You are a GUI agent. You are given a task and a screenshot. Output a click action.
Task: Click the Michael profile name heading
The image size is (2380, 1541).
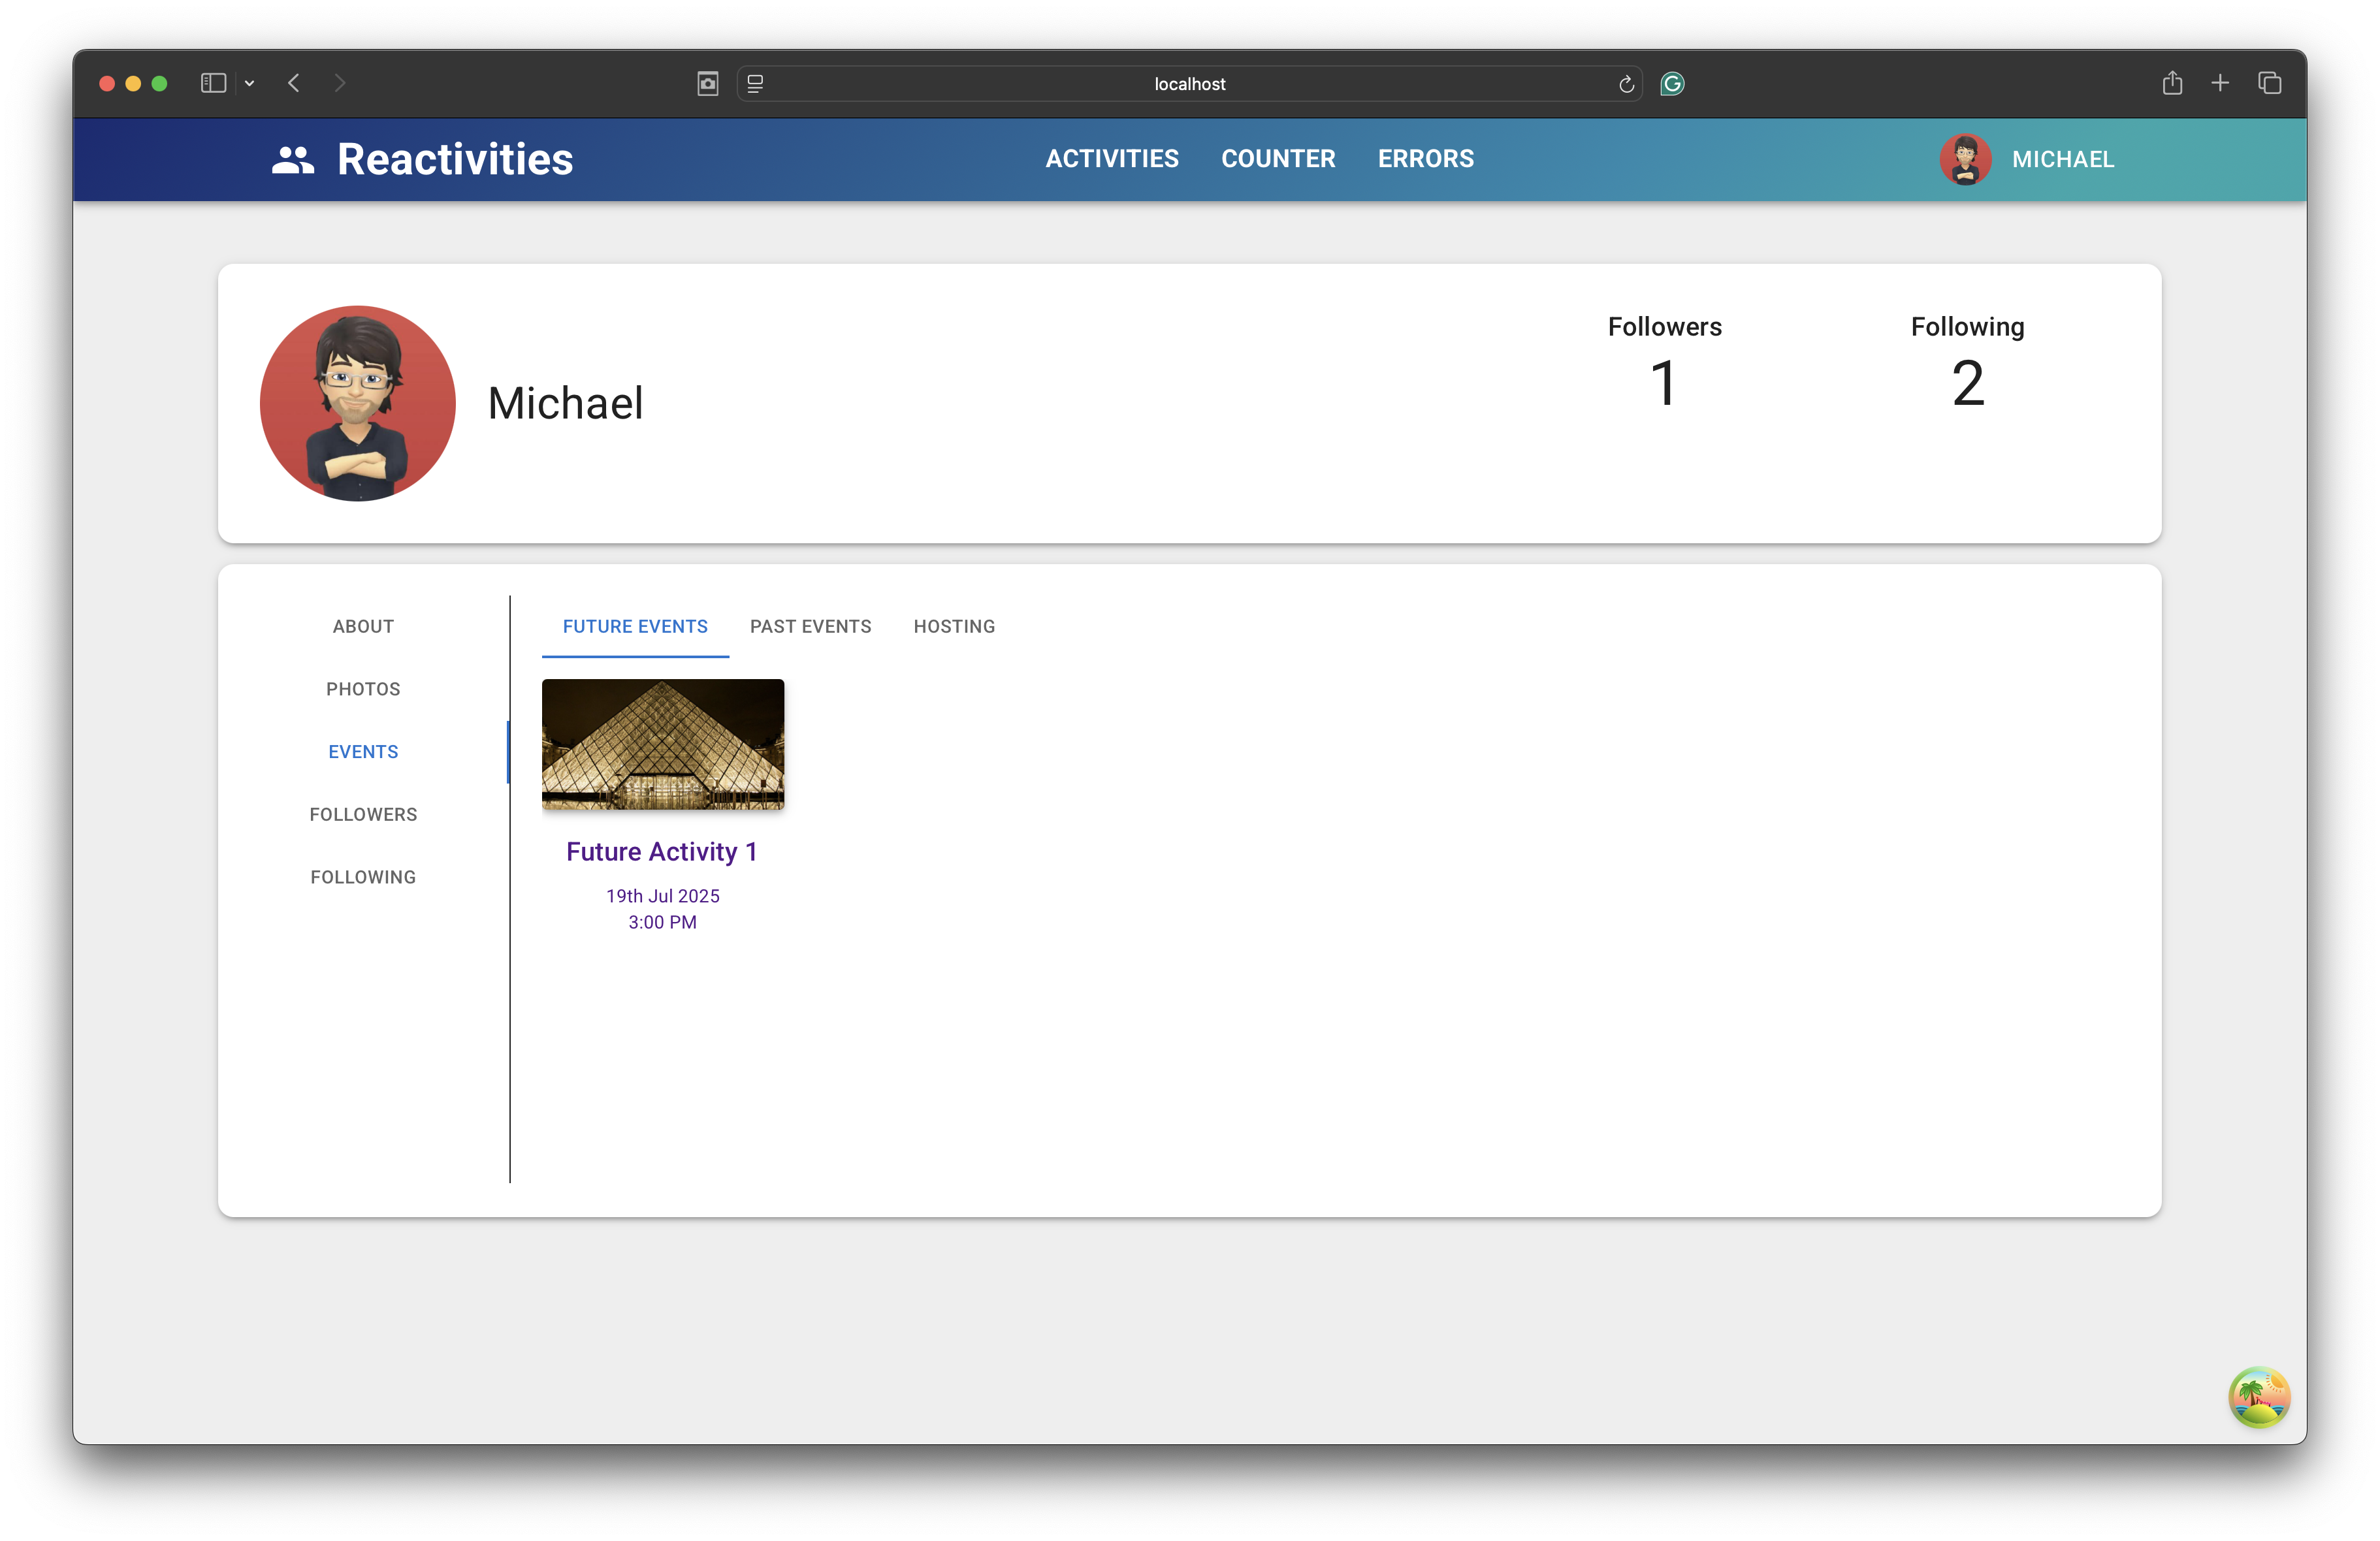click(565, 404)
